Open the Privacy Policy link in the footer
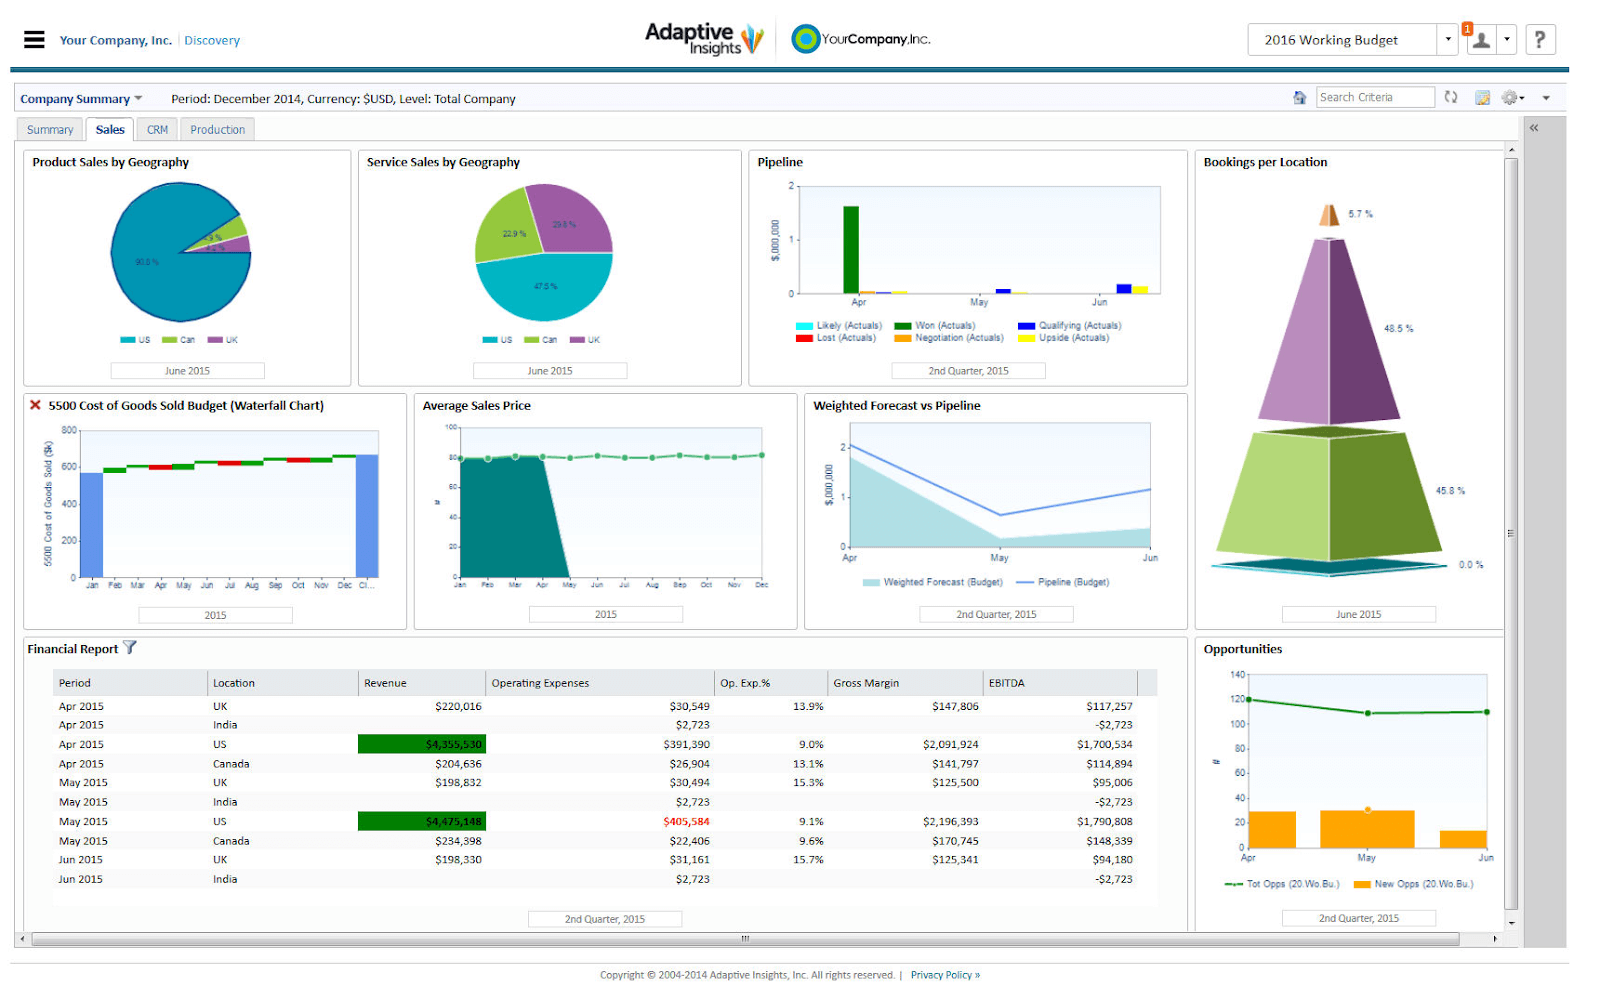Screen dimensions: 1600x999 pos(943,974)
